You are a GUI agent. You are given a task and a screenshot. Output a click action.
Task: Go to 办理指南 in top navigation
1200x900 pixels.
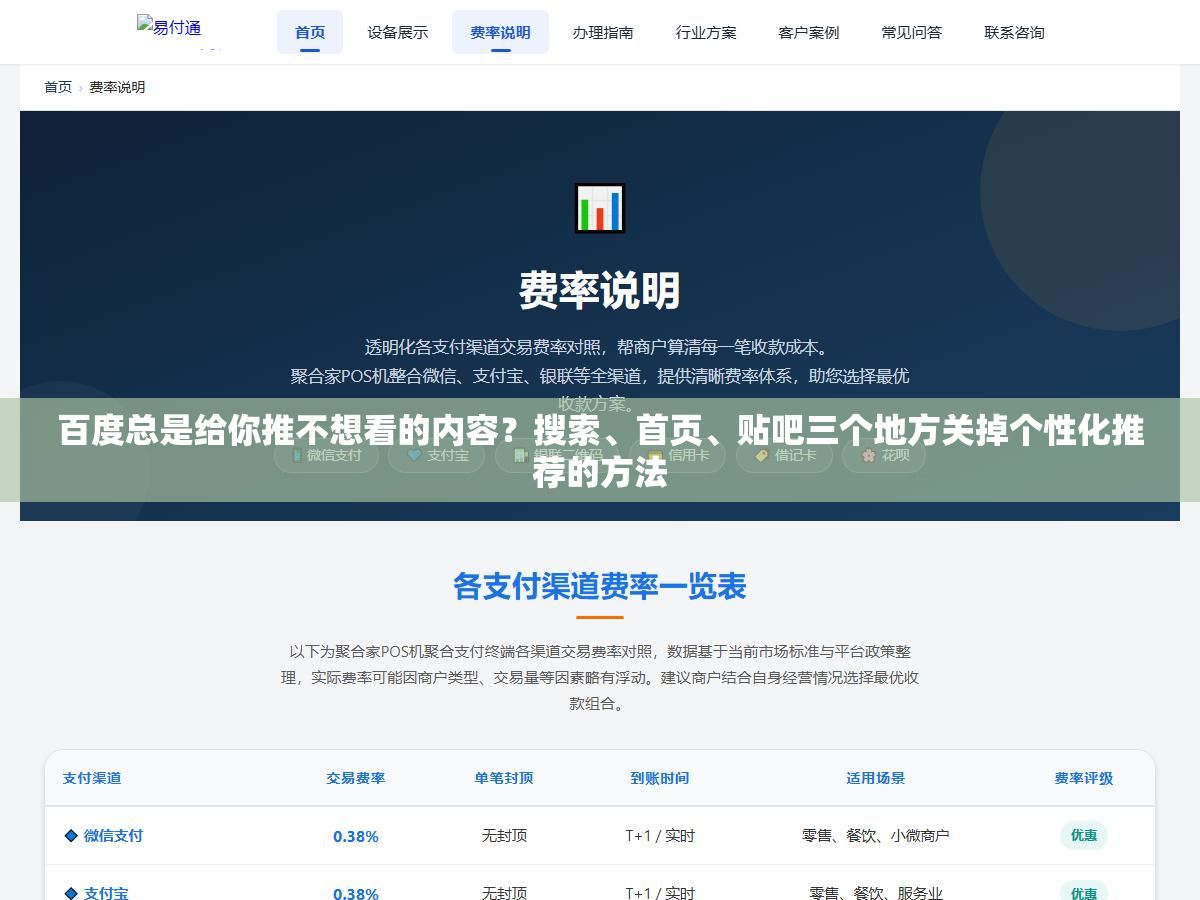(603, 32)
